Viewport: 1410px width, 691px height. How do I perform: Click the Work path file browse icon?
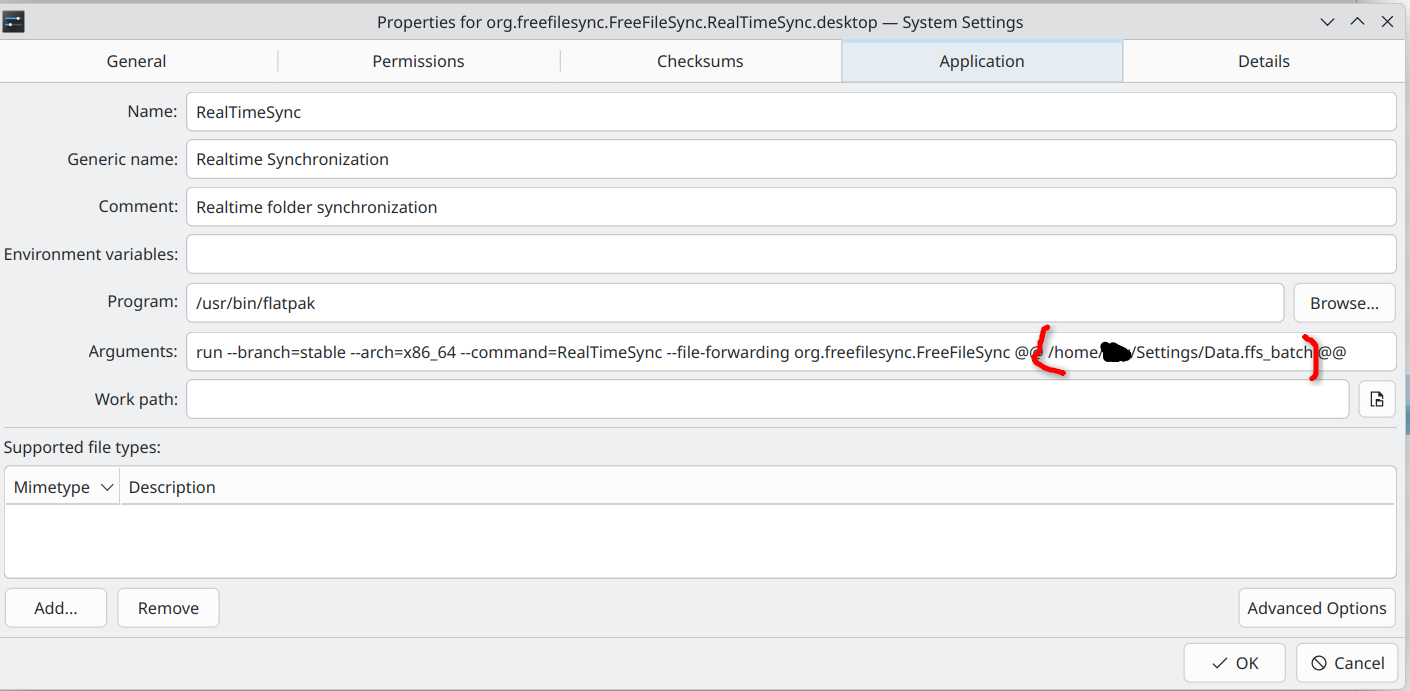pyautogui.click(x=1377, y=399)
